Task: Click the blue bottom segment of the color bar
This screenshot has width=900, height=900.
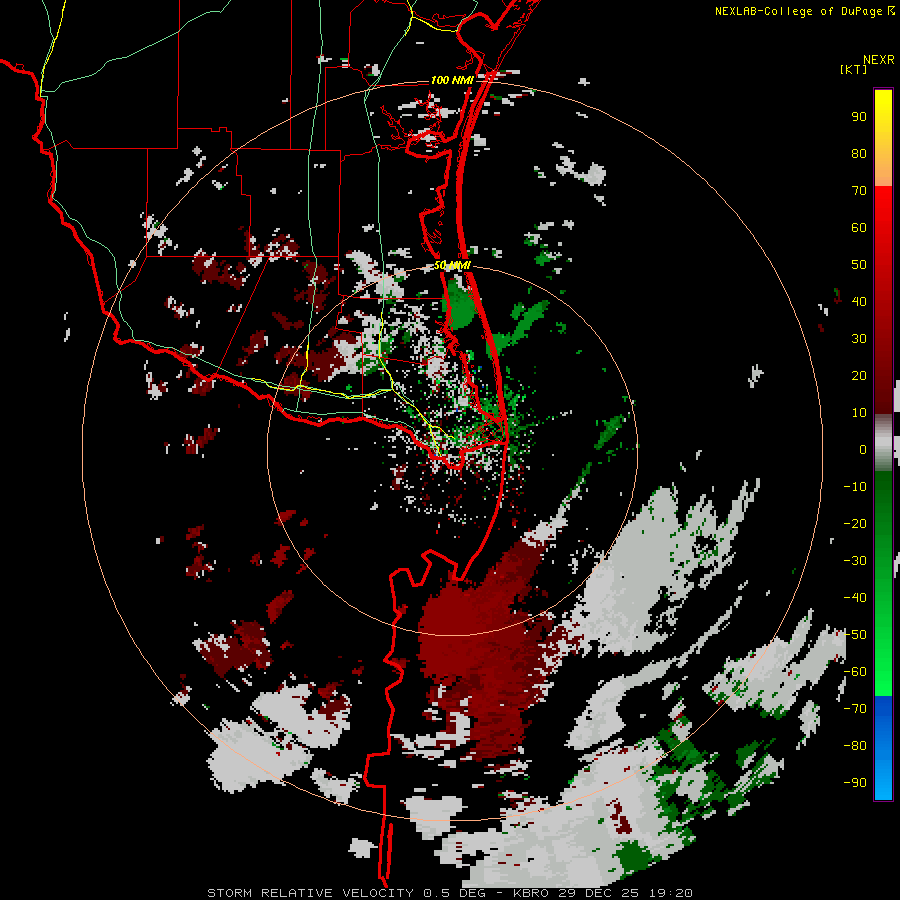Action: (x=883, y=748)
